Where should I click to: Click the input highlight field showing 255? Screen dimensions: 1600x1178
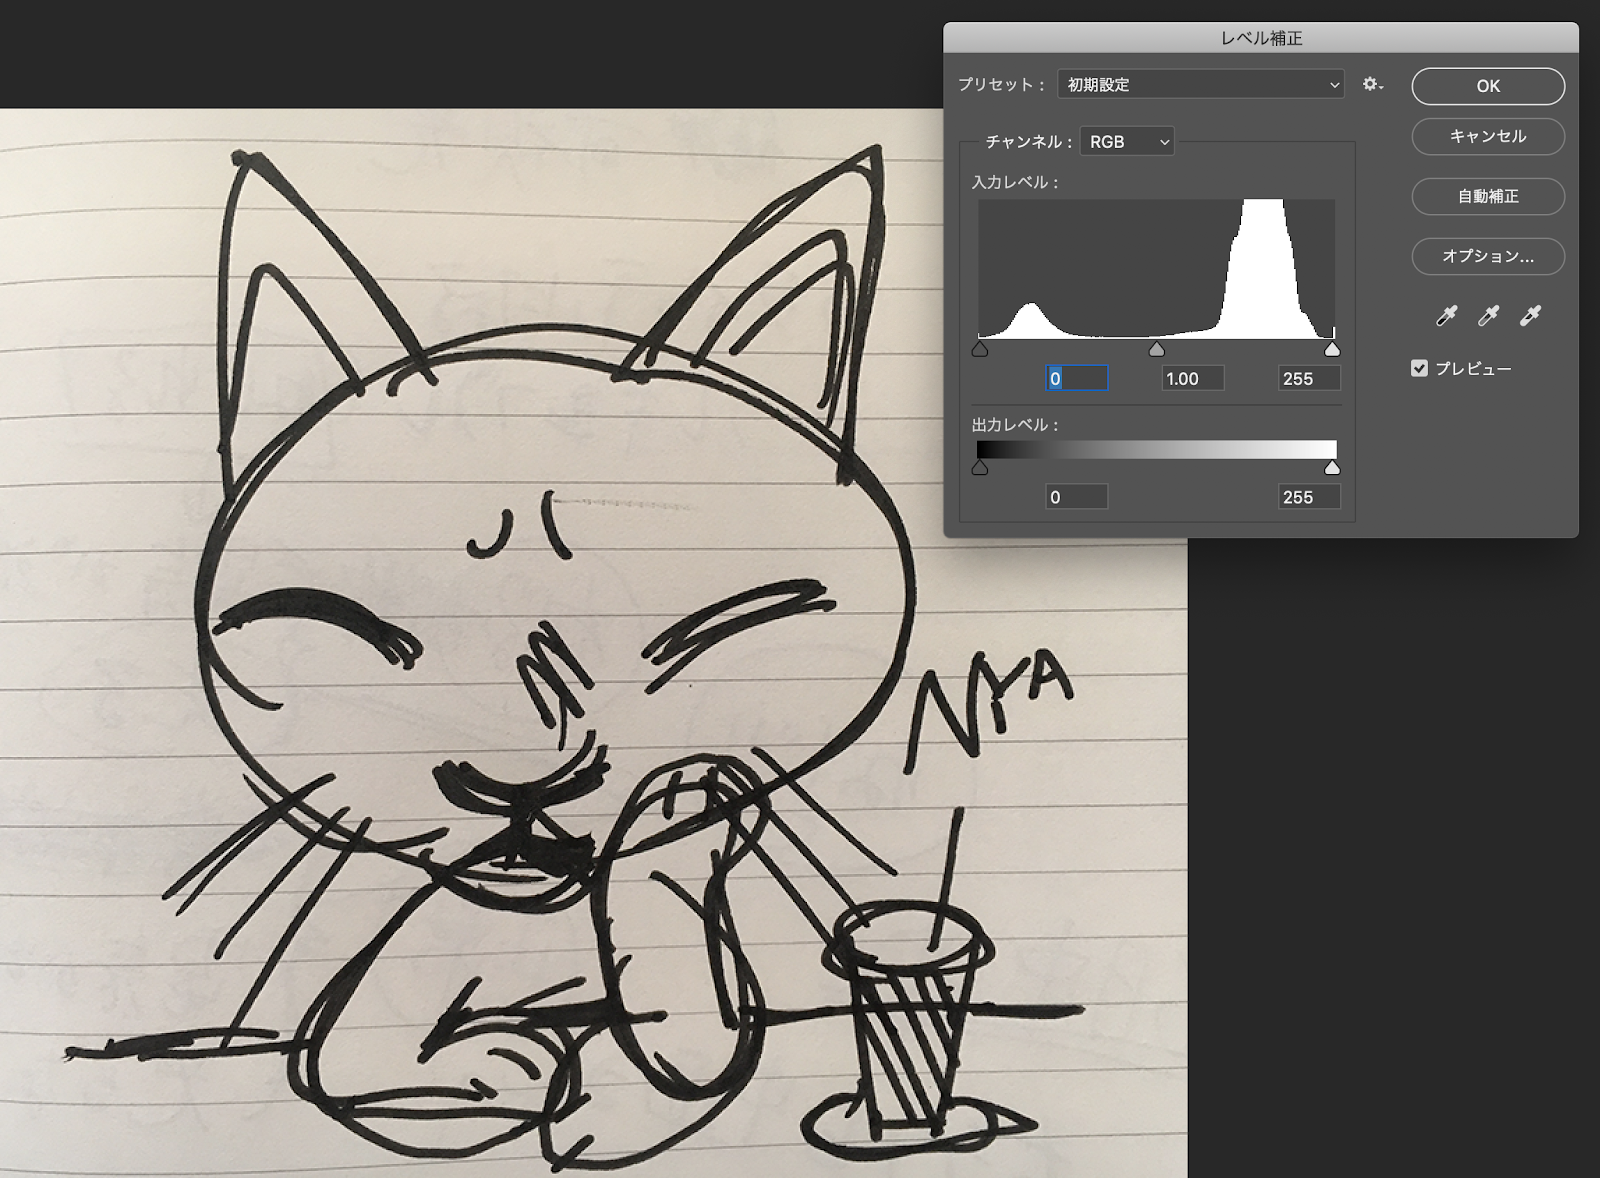coord(1309,378)
